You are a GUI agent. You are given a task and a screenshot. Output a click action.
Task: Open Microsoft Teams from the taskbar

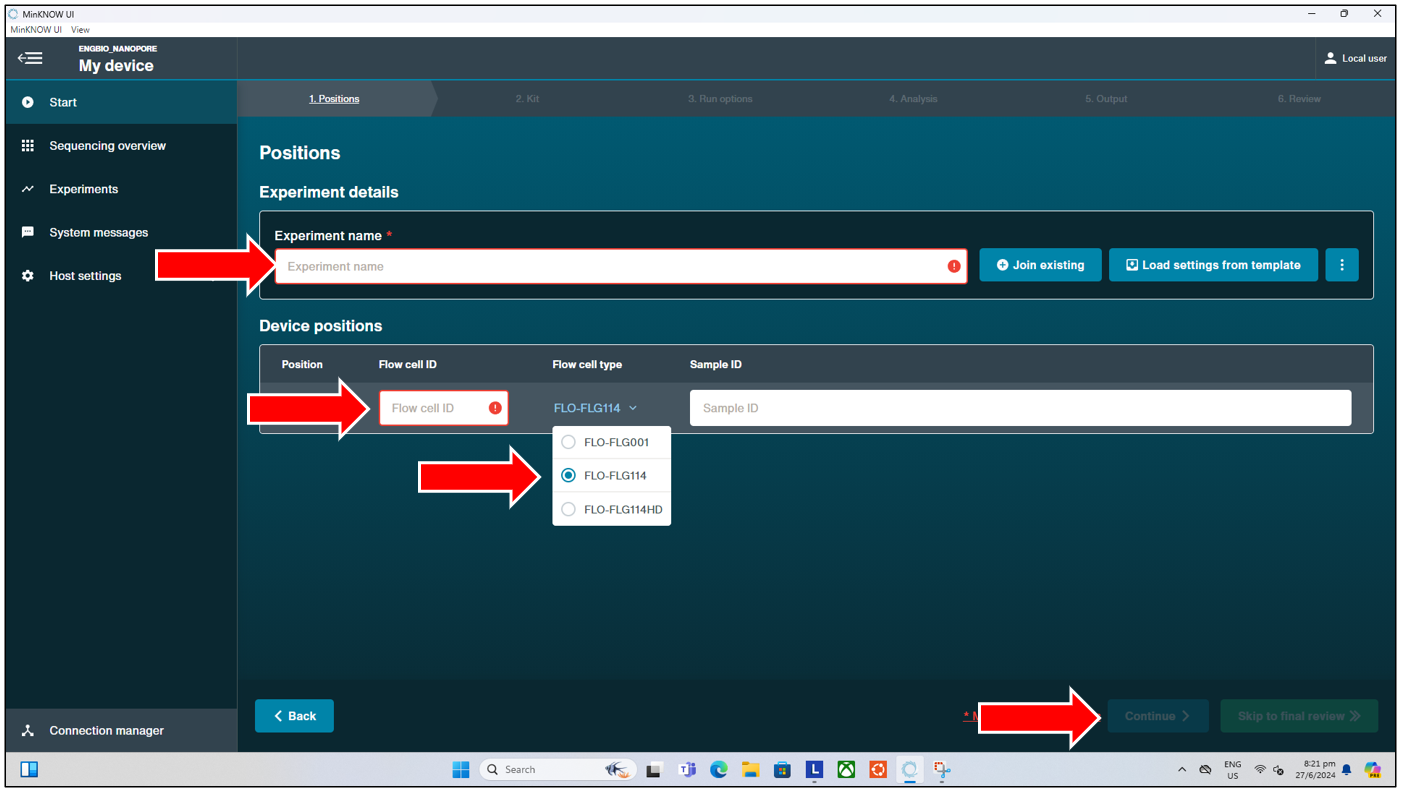click(x=687, y=770)
